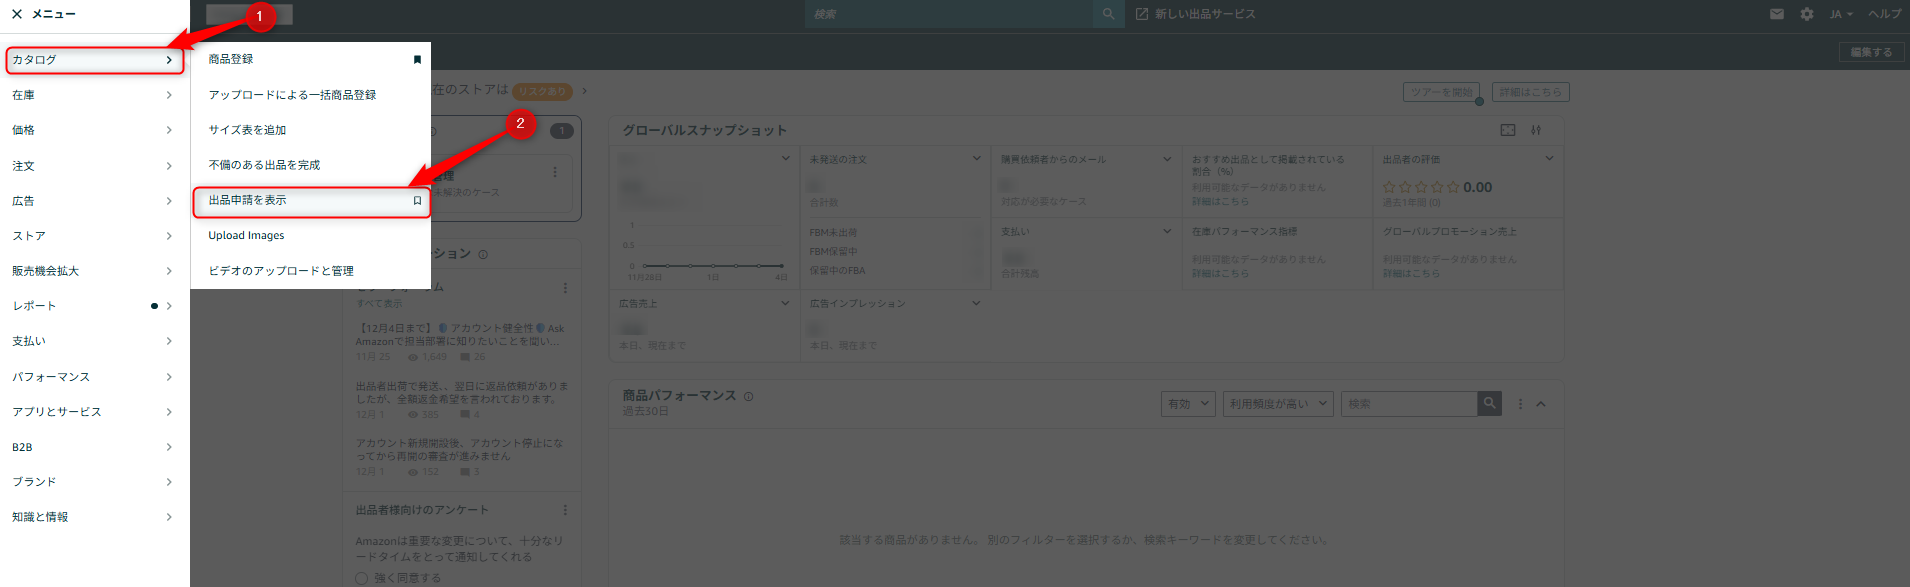Select アップロードによる一括商品登録 in submenu

292,95
